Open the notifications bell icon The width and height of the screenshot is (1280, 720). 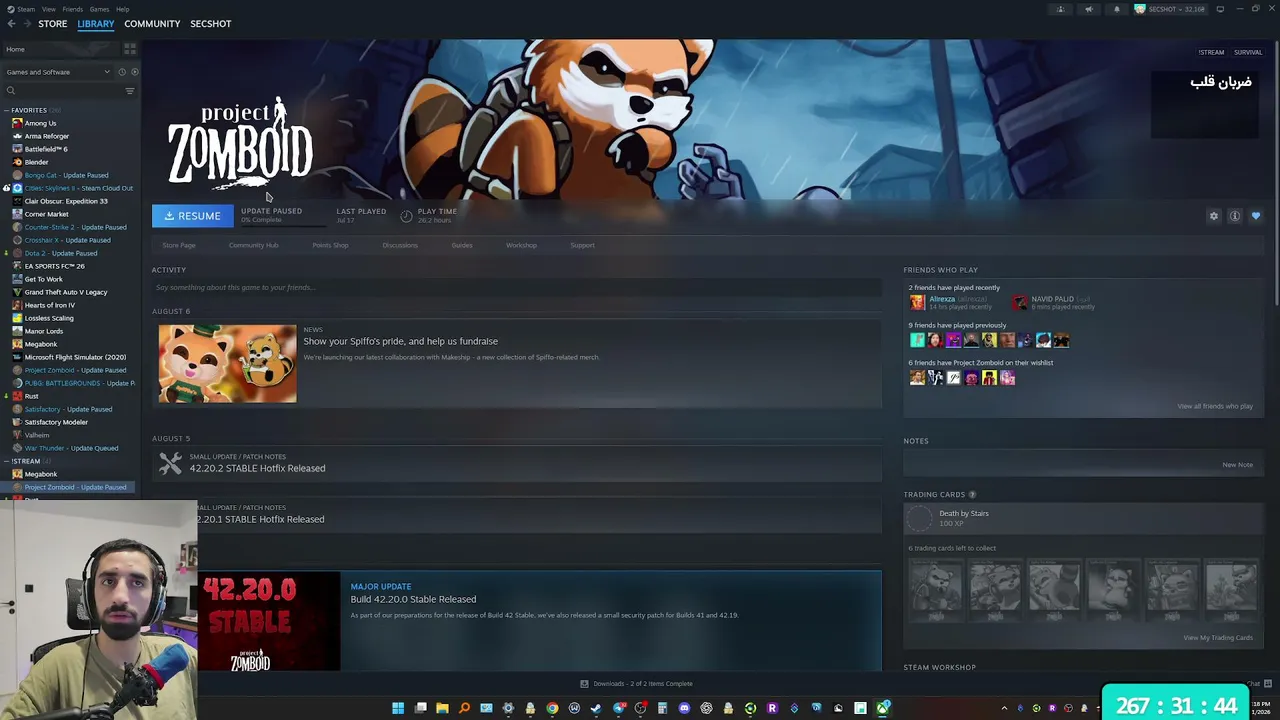(1117, 9)
